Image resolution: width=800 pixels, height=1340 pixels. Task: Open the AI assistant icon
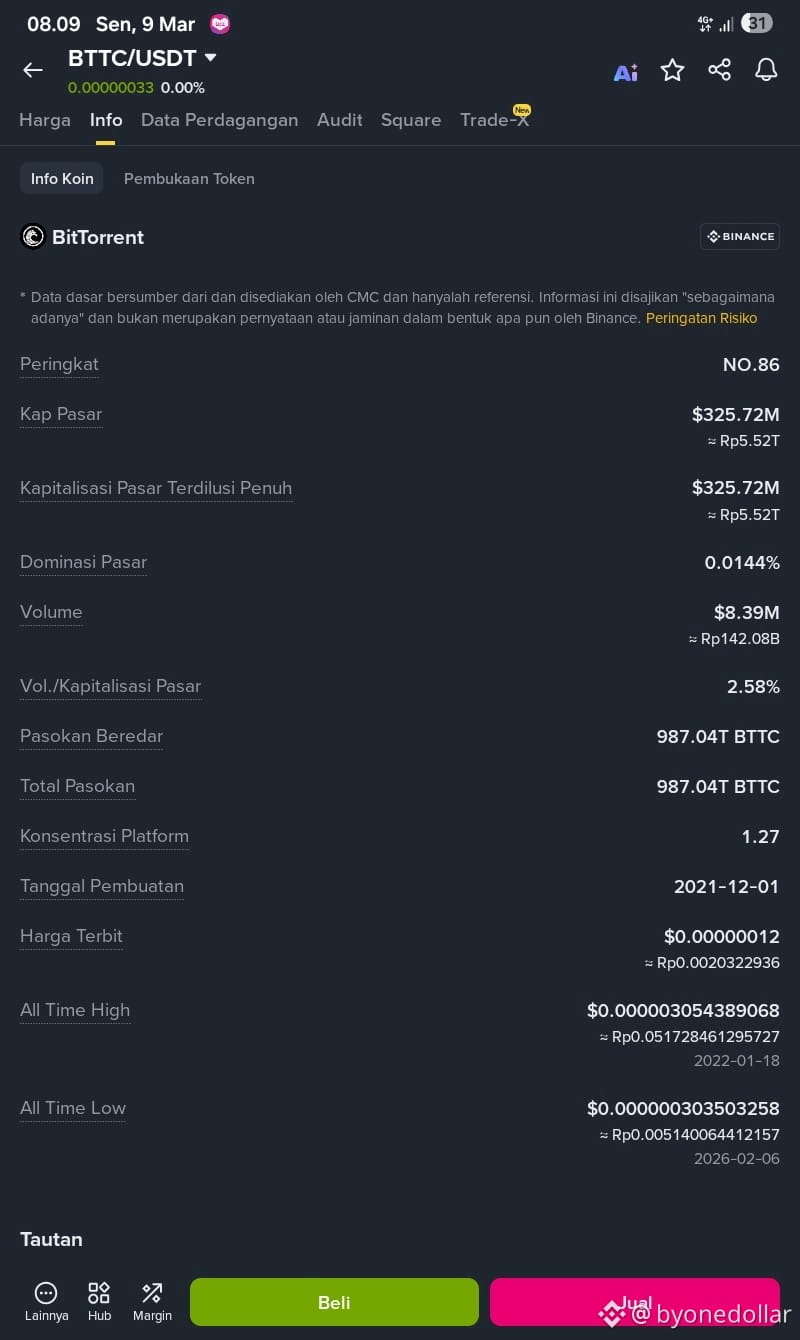point(626,72)
